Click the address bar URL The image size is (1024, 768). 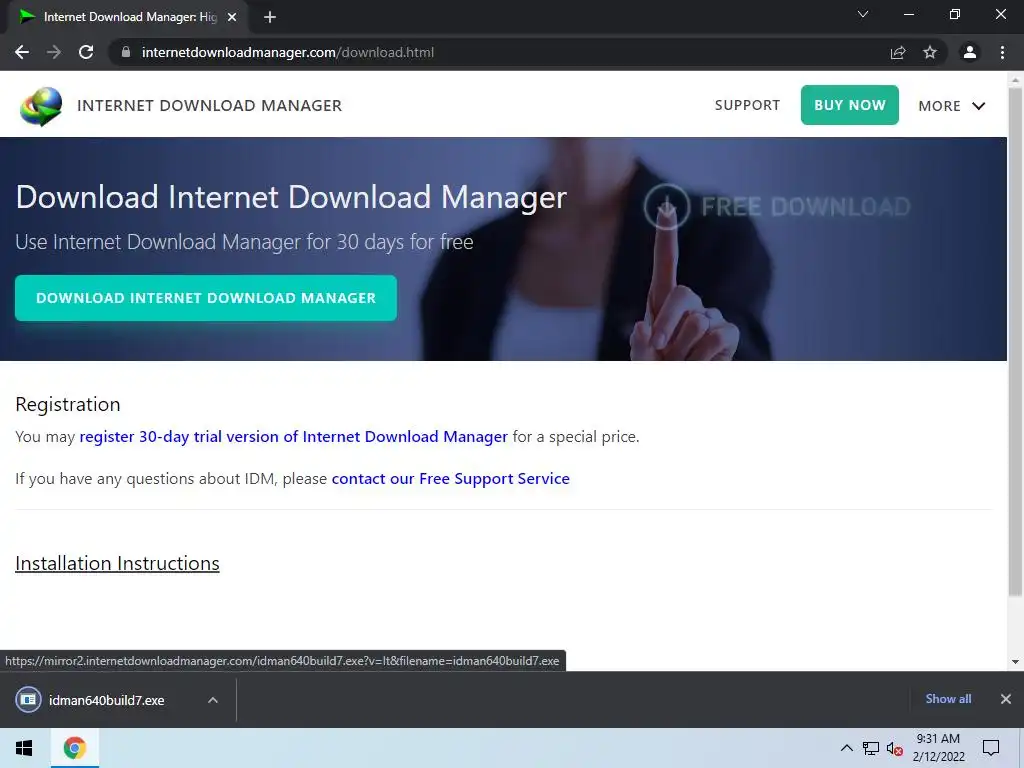click(x=287, y=52)
